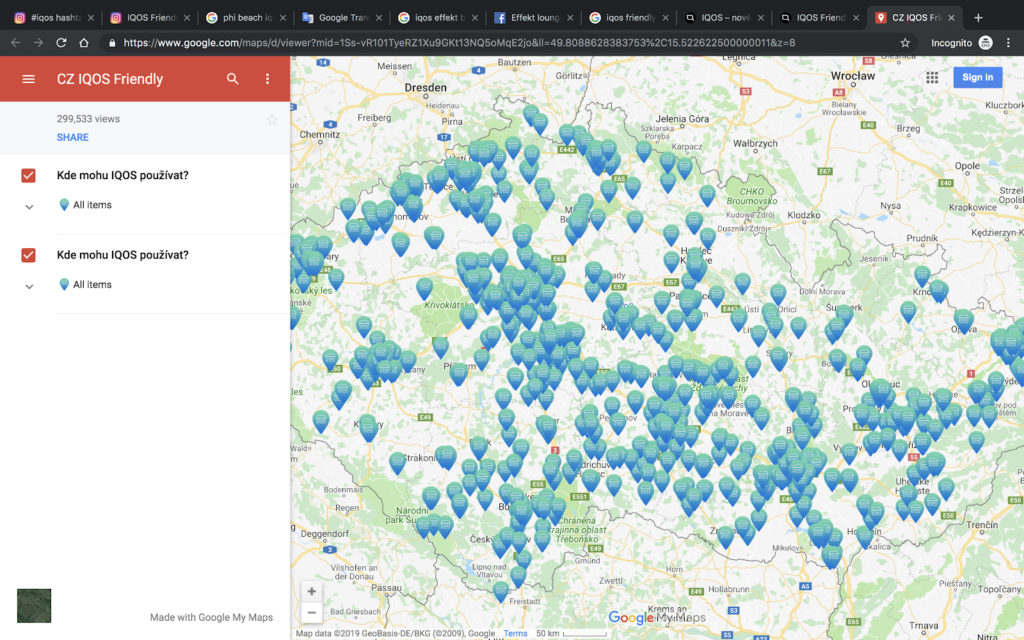
Task: Close the iqos effekt Google search tab
Action: pyautogui.click(x=475, y=18)
